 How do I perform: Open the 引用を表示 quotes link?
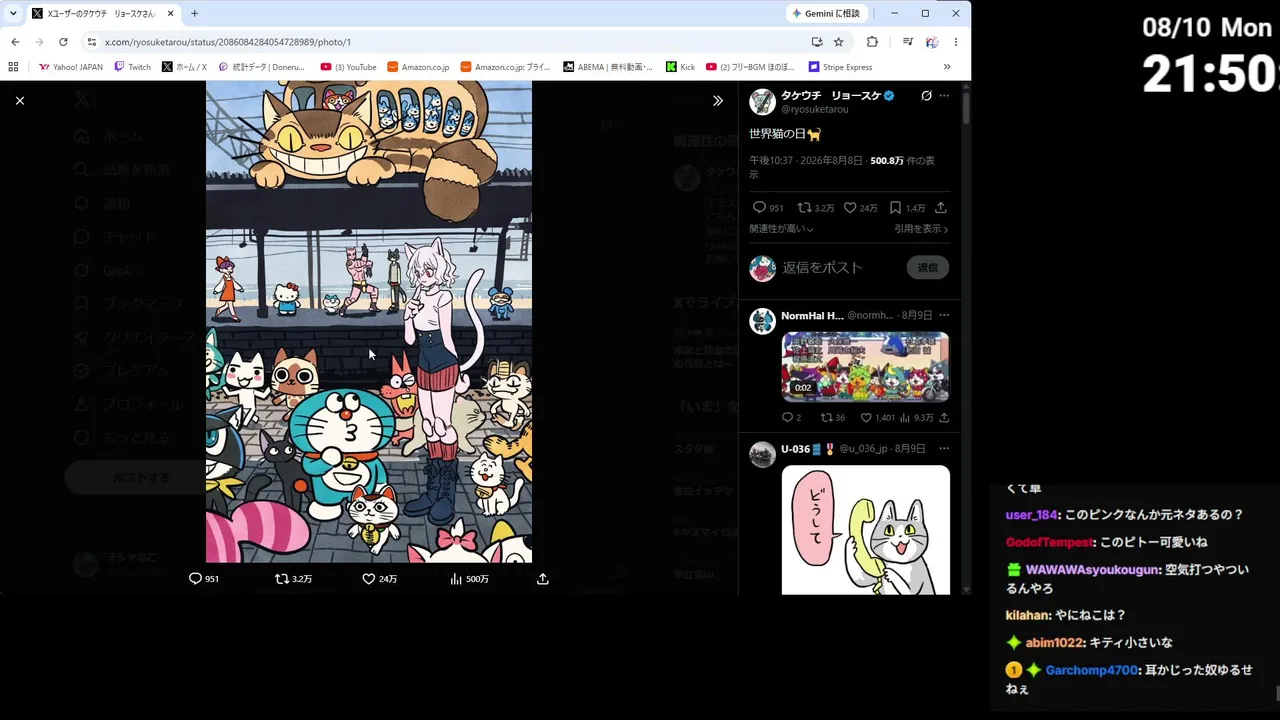point(921,229)
